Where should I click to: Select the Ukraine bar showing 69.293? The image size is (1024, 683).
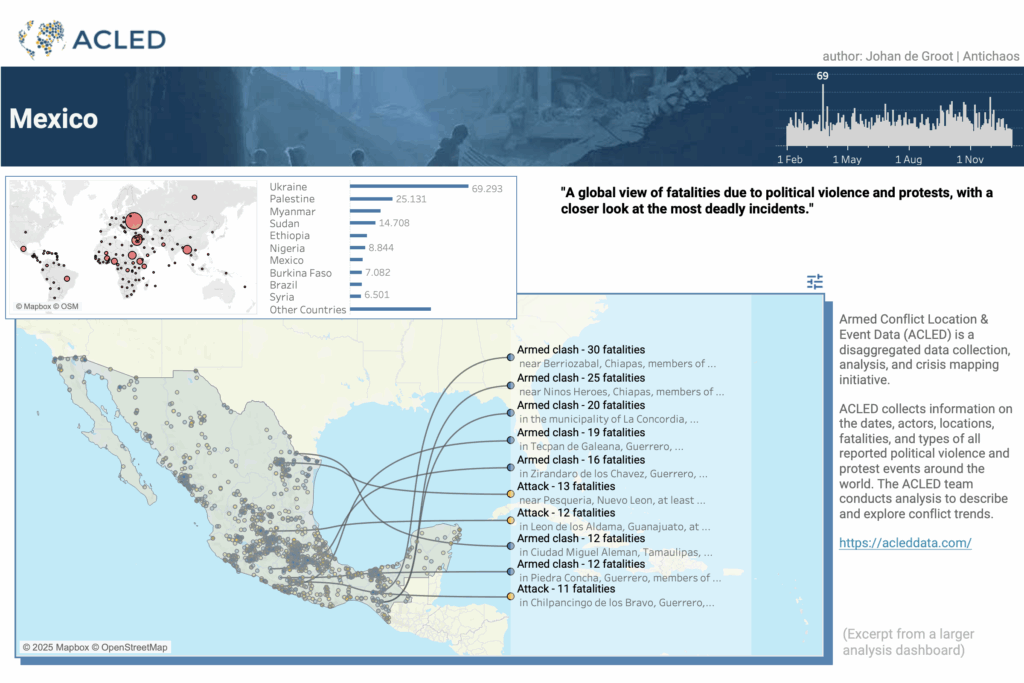coord(409,187)
